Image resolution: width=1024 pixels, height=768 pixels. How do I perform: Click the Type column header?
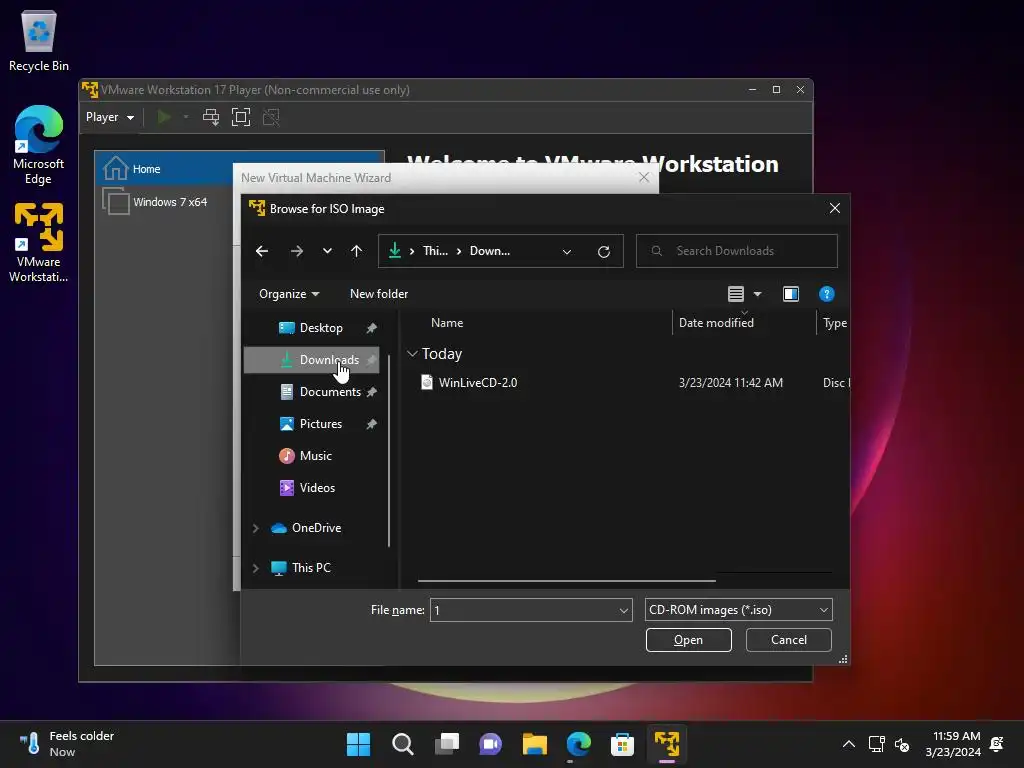(x=835, y=323)
